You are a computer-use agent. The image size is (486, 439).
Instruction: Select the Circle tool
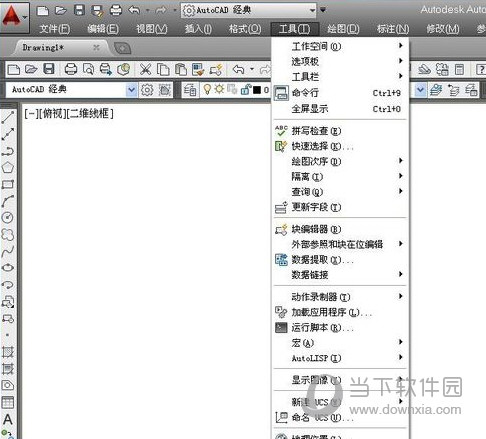pyautogui.click(x=8, y=217)
